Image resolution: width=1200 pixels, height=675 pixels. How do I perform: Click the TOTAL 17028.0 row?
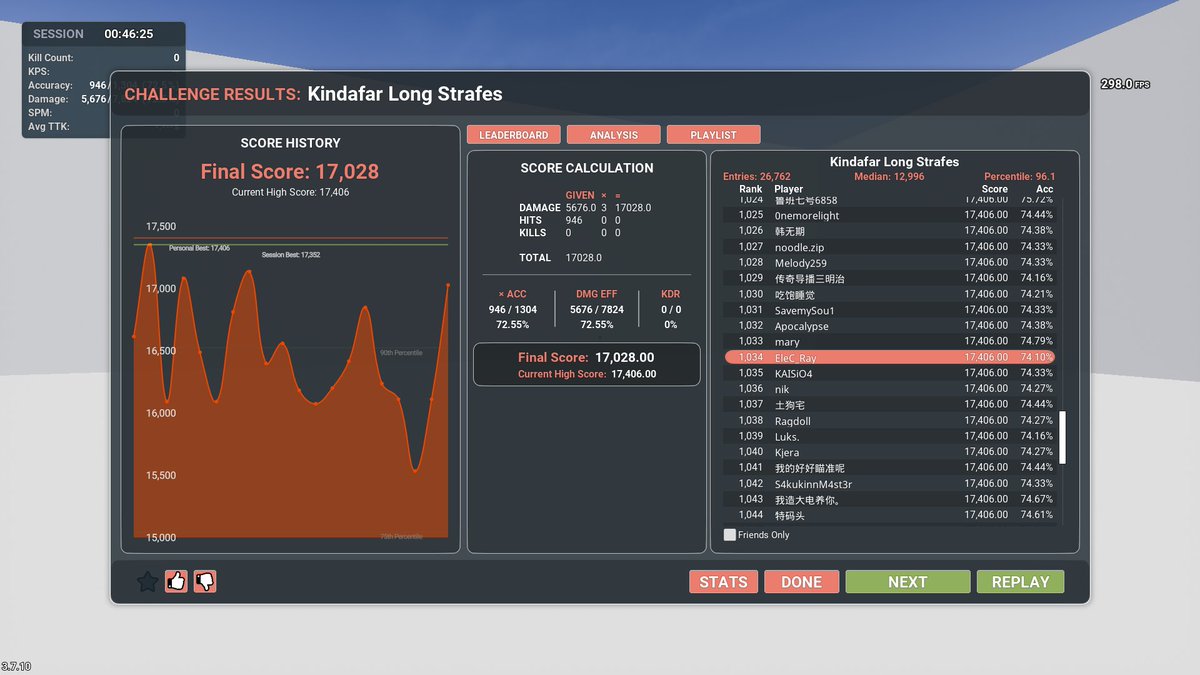(x=560, y=258)
